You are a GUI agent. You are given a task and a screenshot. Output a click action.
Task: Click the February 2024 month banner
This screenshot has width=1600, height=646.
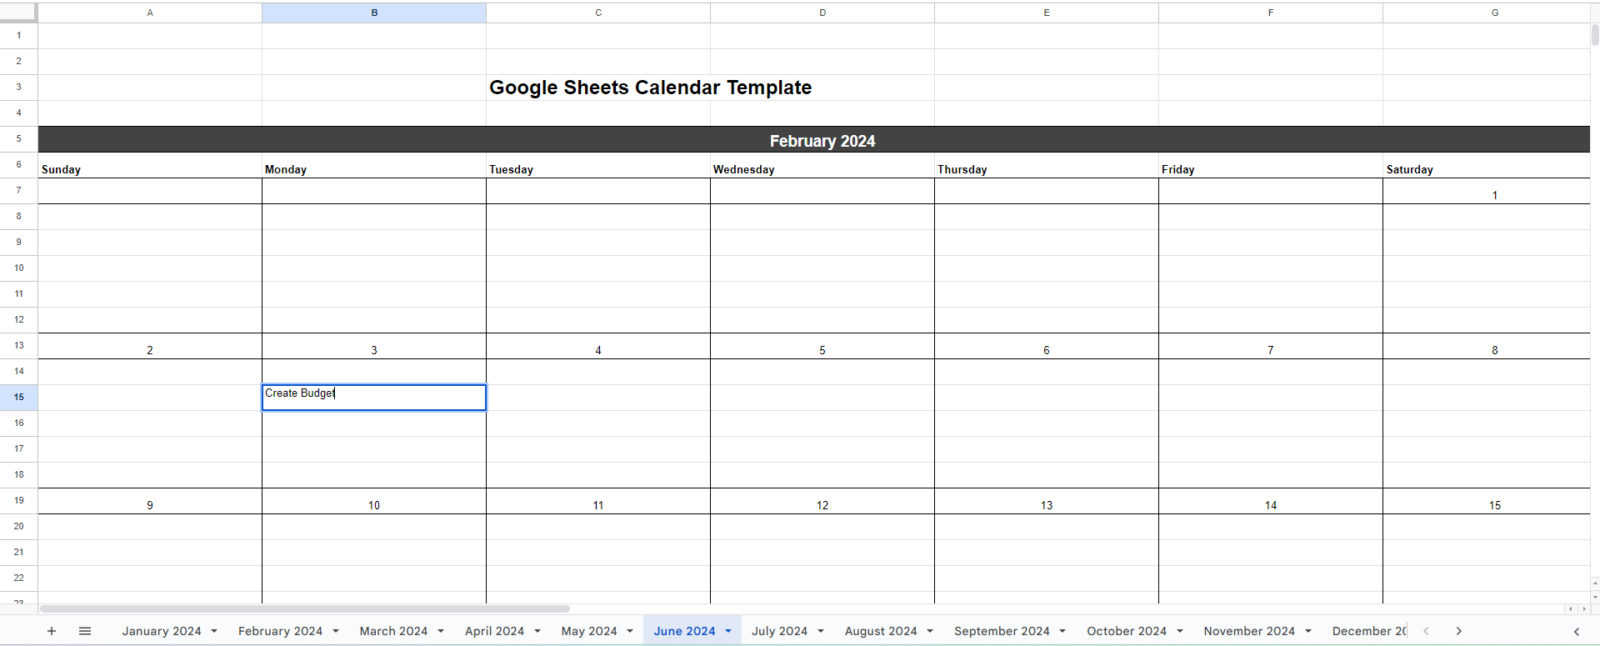(x=822, y=141)
